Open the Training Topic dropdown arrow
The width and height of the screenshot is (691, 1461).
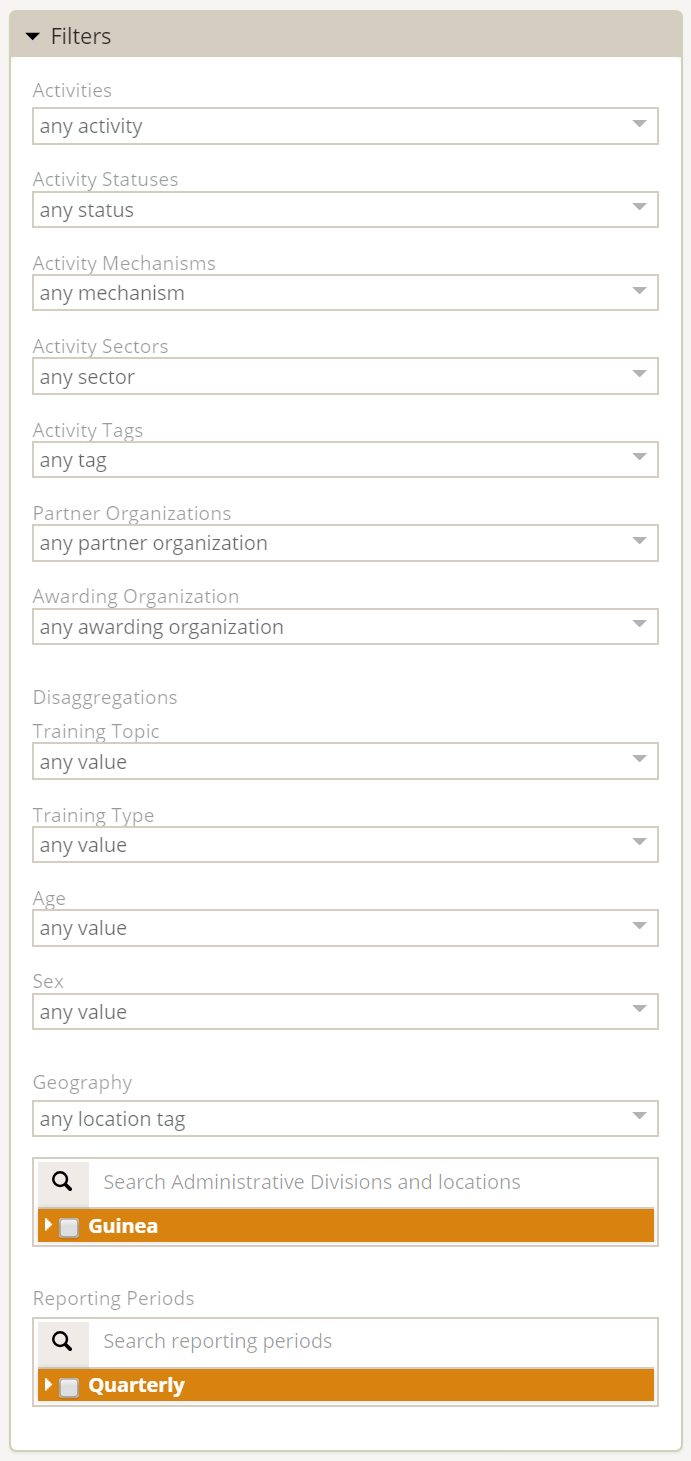(640, 761)
